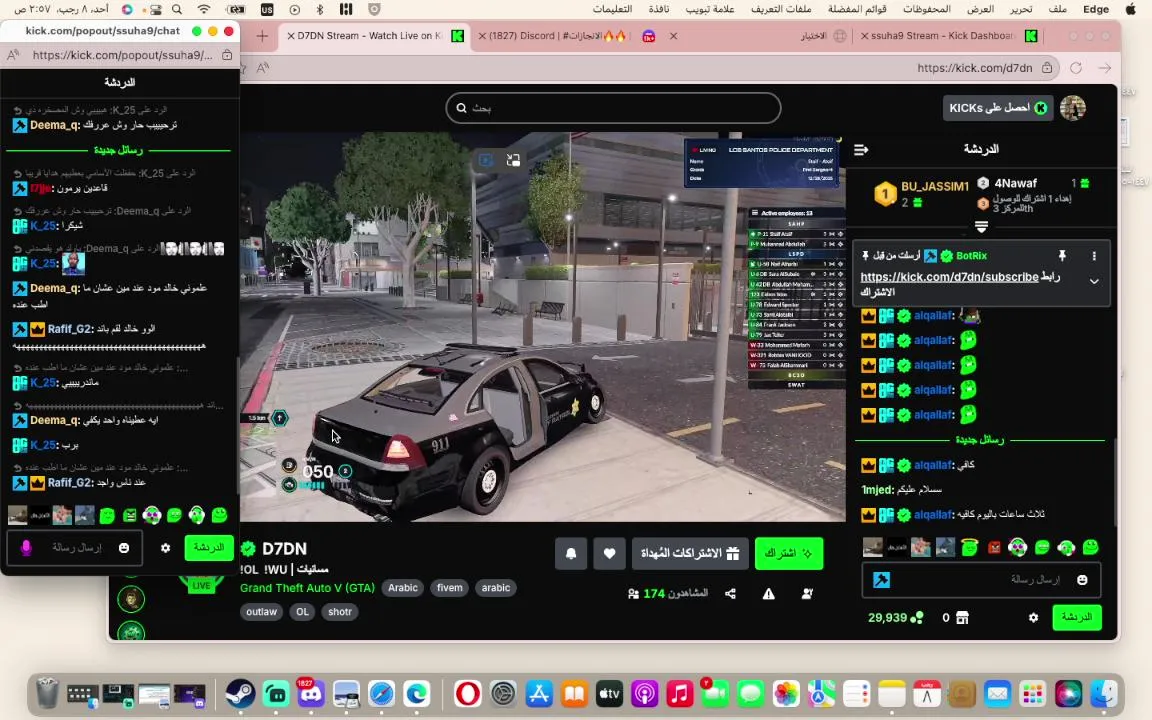
Task: Expand the gifters leaderboard chevron under BU_JASSIM1
Action: tap(981, 226)
